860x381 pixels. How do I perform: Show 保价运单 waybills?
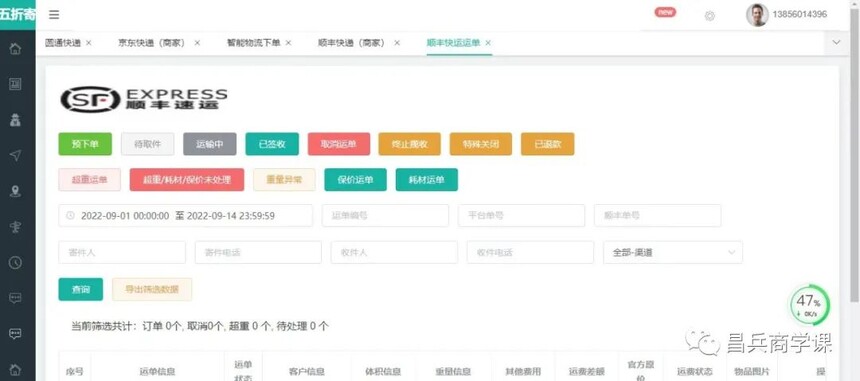[355, 180]
